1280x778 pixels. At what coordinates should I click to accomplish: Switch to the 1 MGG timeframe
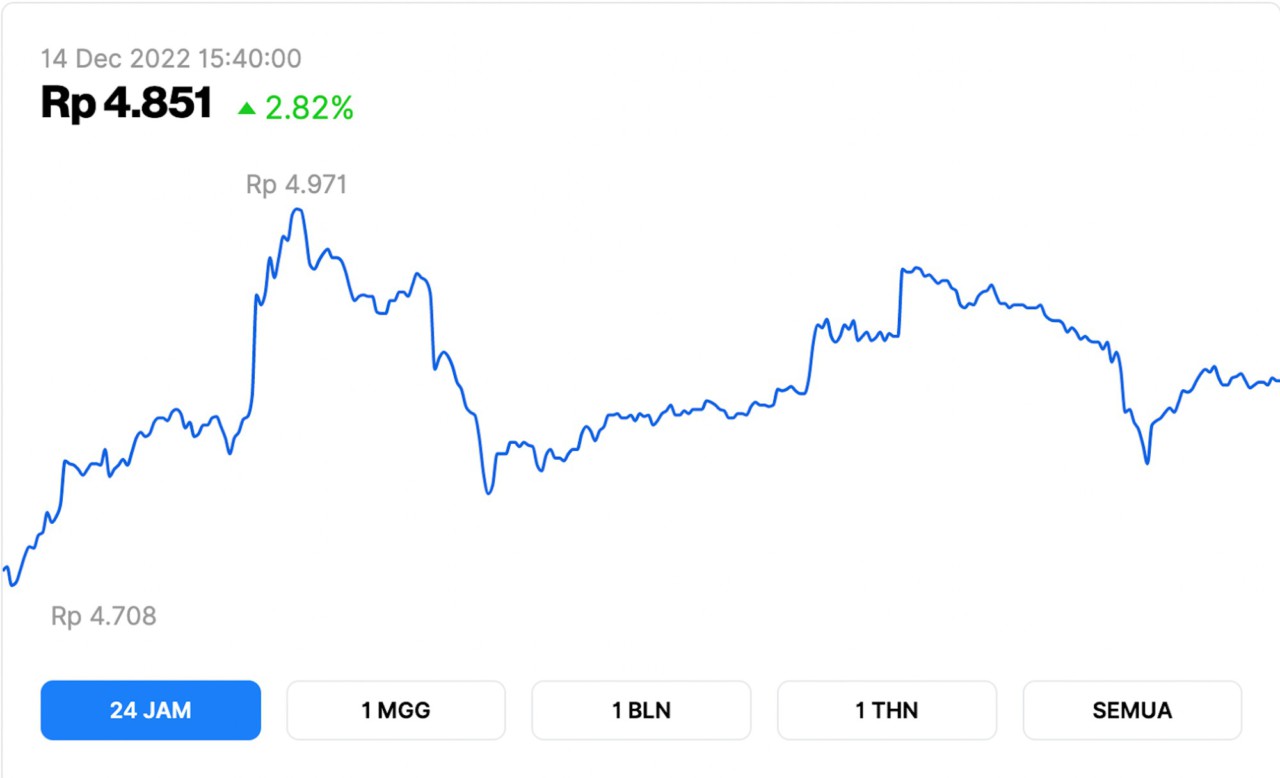pyautogui.click(x=395, y=710)
